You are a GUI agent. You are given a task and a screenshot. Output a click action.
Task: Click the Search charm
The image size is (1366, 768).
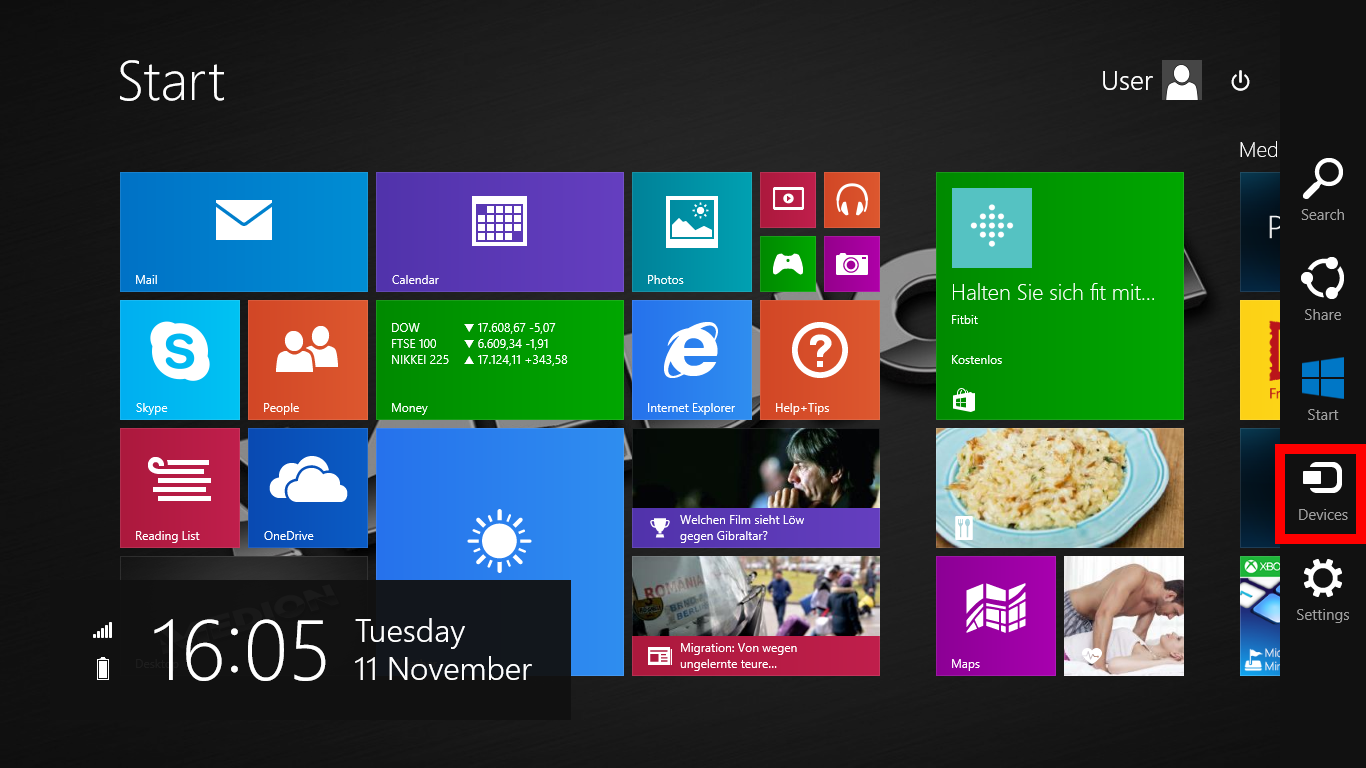[1322, 190]
